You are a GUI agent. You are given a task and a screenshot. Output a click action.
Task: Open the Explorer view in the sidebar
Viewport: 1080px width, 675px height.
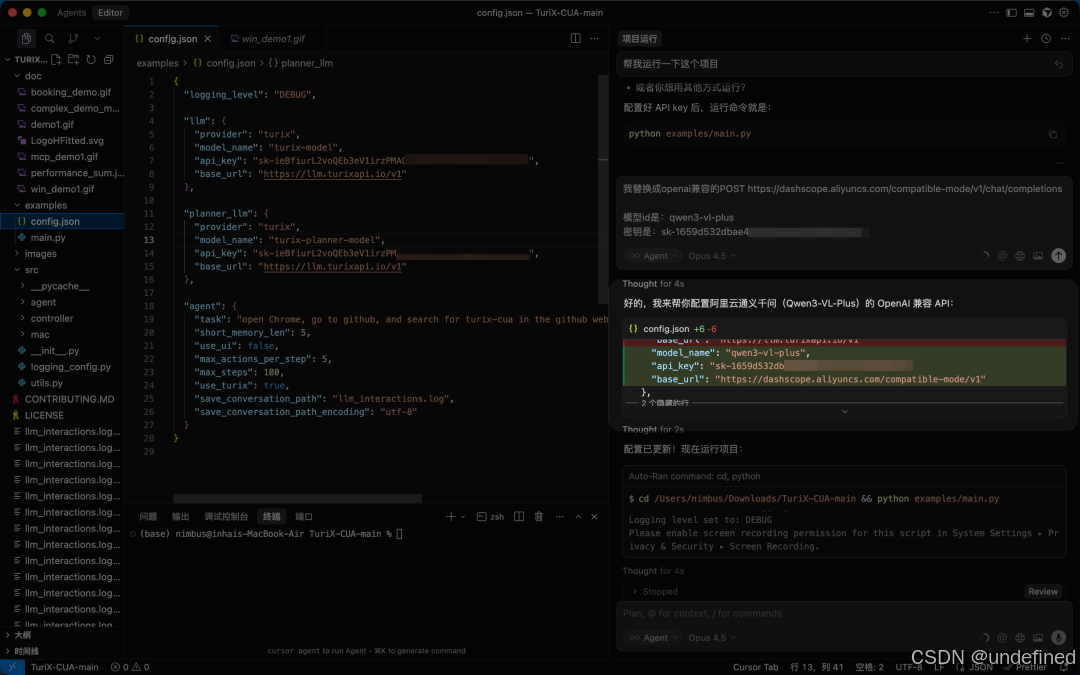click(x=26, y=39)
